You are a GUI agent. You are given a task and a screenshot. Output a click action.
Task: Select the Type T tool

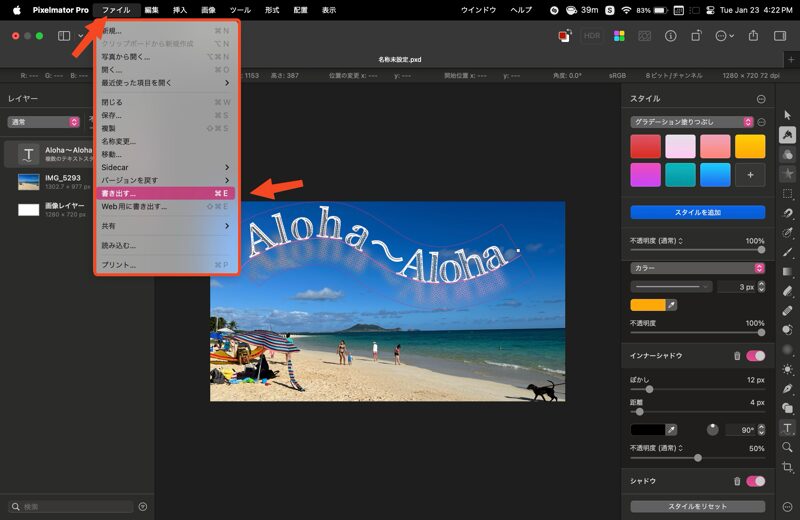(x=787, y=428)
